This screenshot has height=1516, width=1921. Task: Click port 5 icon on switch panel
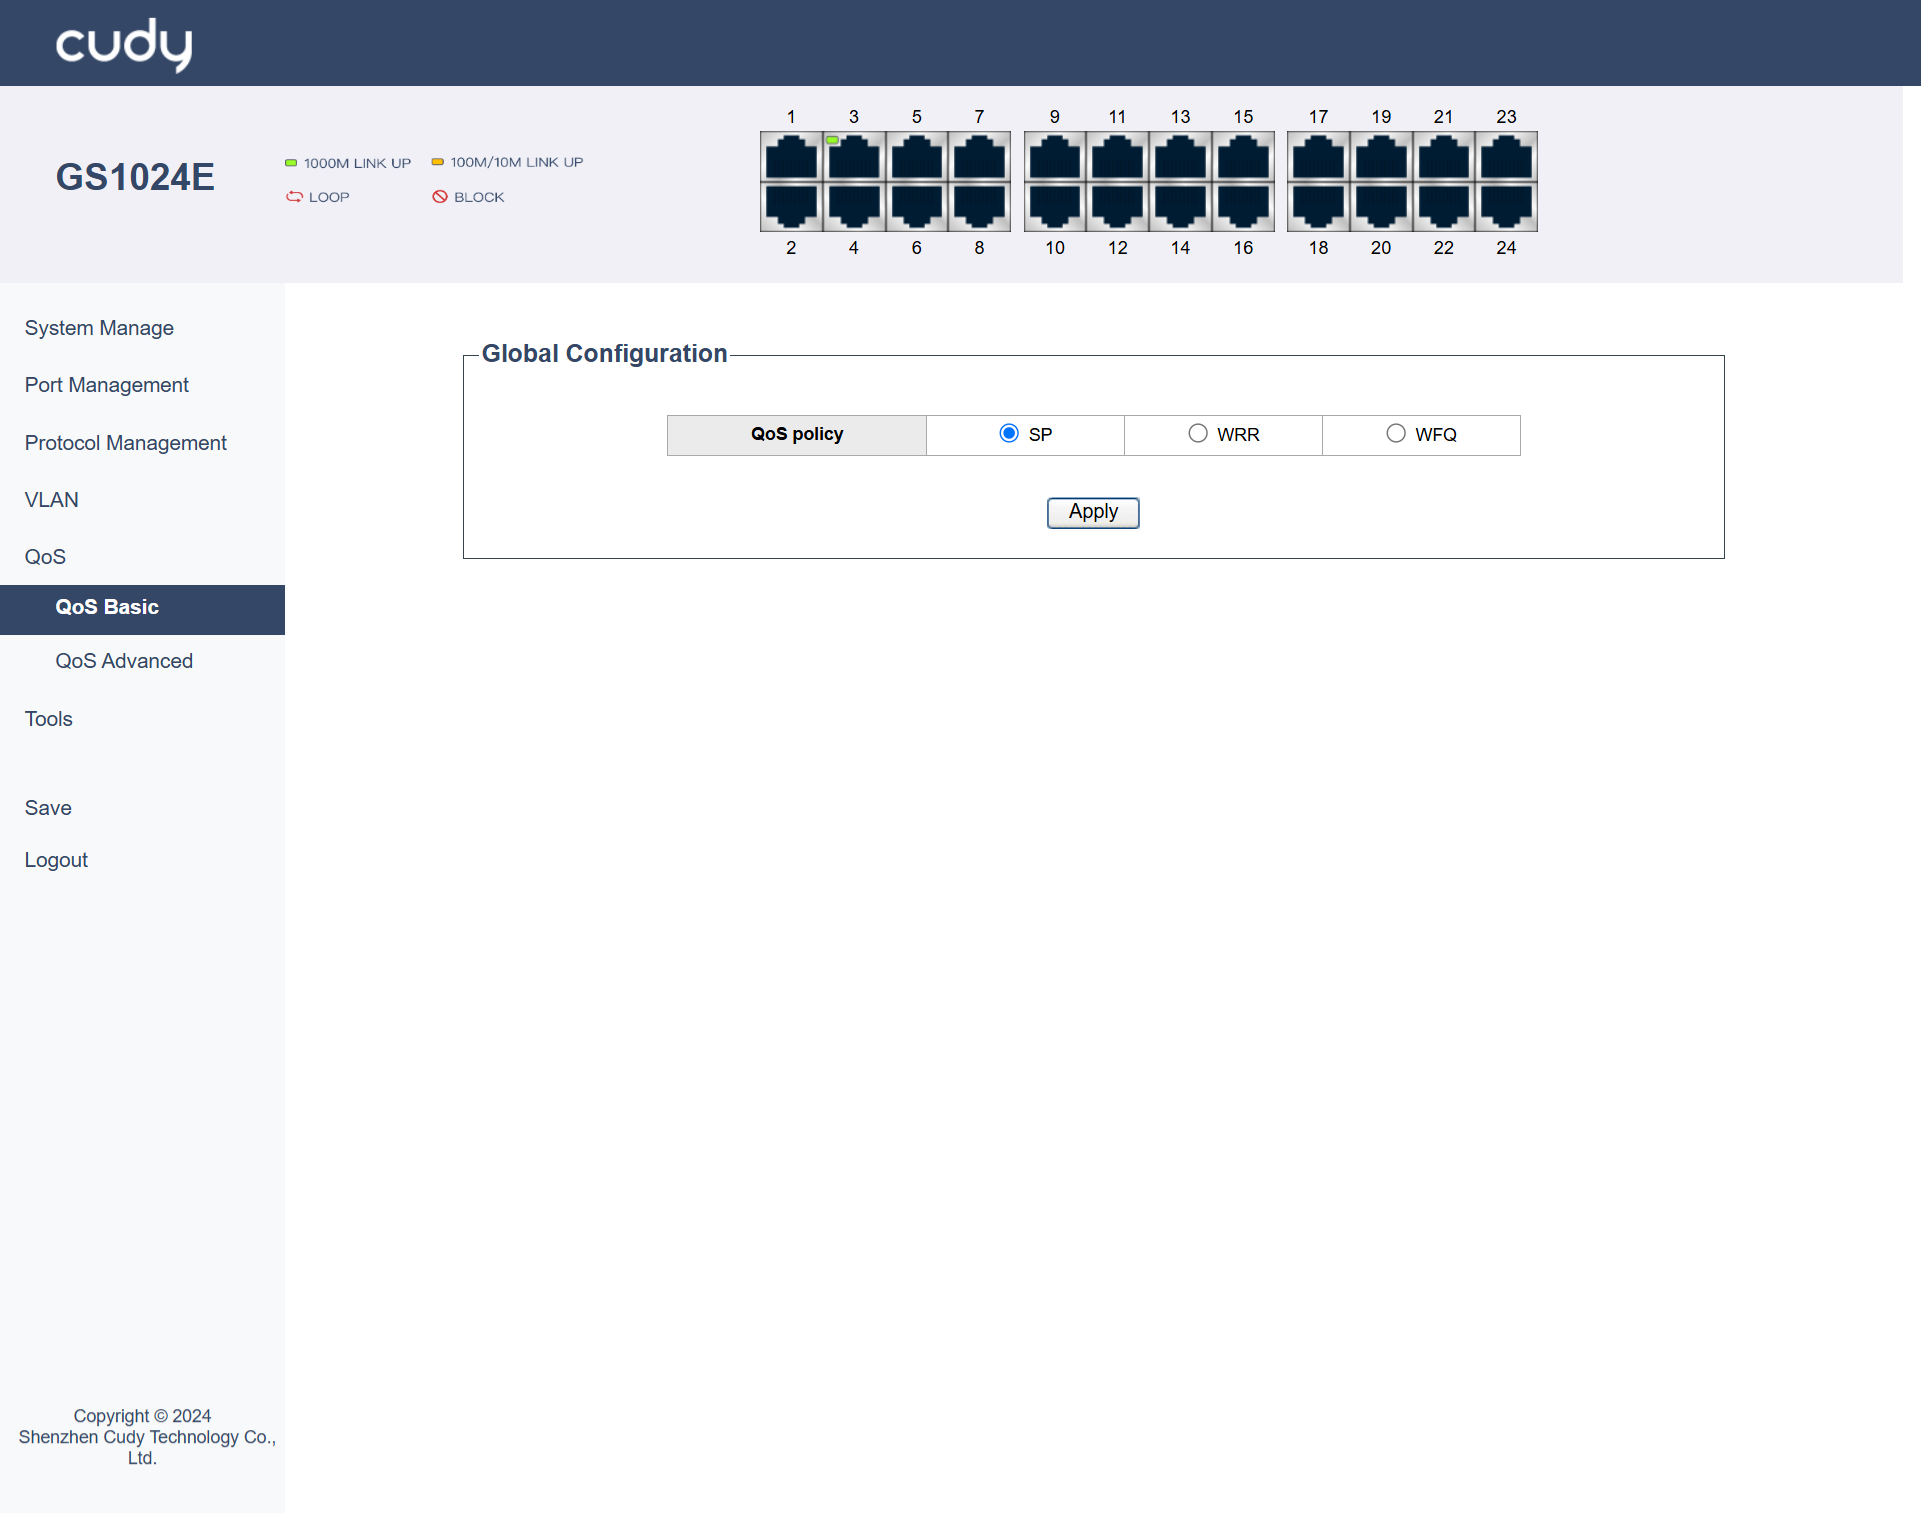click(917, 157)
